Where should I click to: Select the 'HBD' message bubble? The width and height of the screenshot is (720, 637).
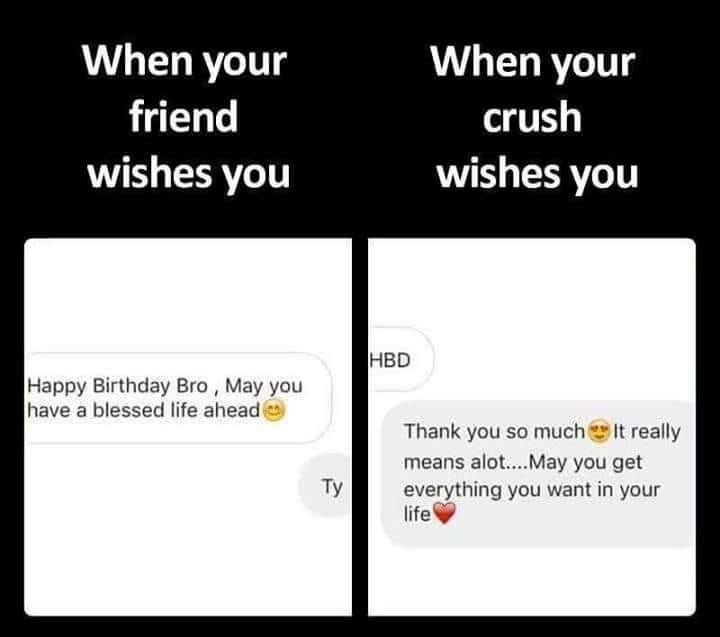[401, 359]
